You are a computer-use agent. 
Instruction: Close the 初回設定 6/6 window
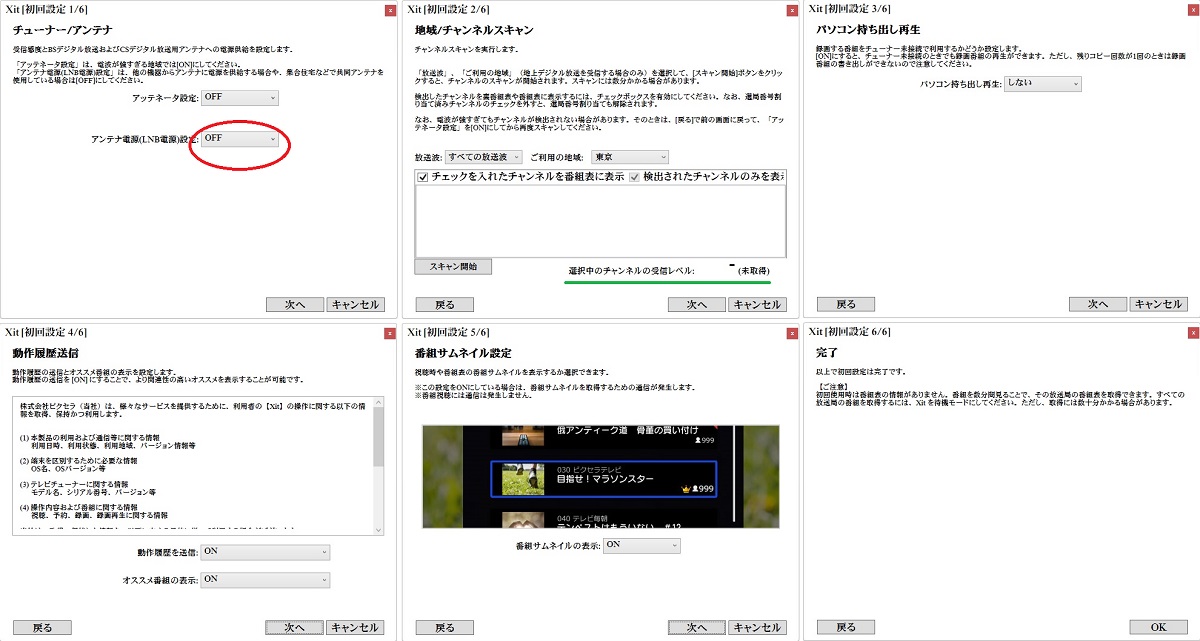pyautogui.click(x=1193, y=331)
